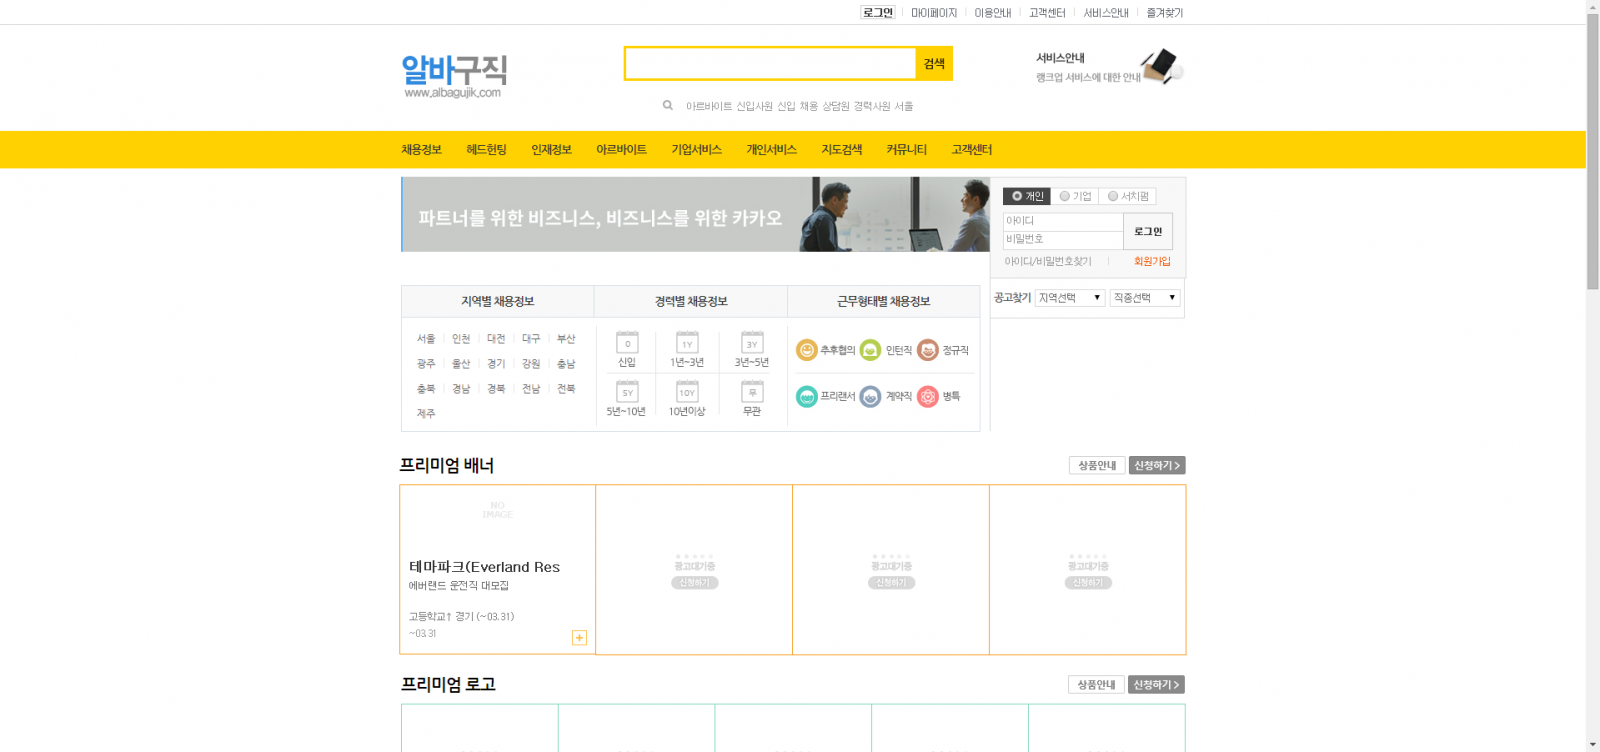Screen dimensions: 1600x752
Task: Click the orange 회원가입 sign-up link
Action: pos(1152,262)
